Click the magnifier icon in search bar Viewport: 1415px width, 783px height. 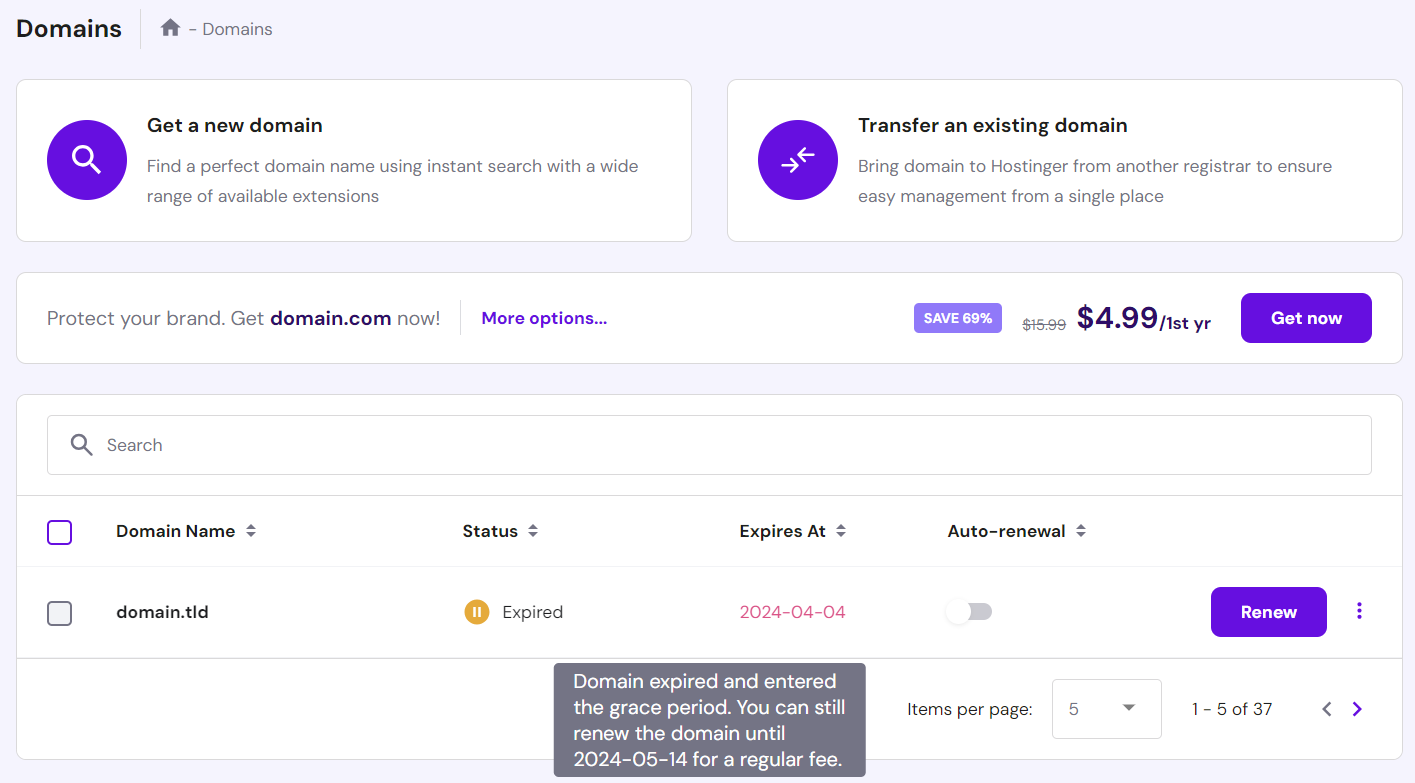82,445
